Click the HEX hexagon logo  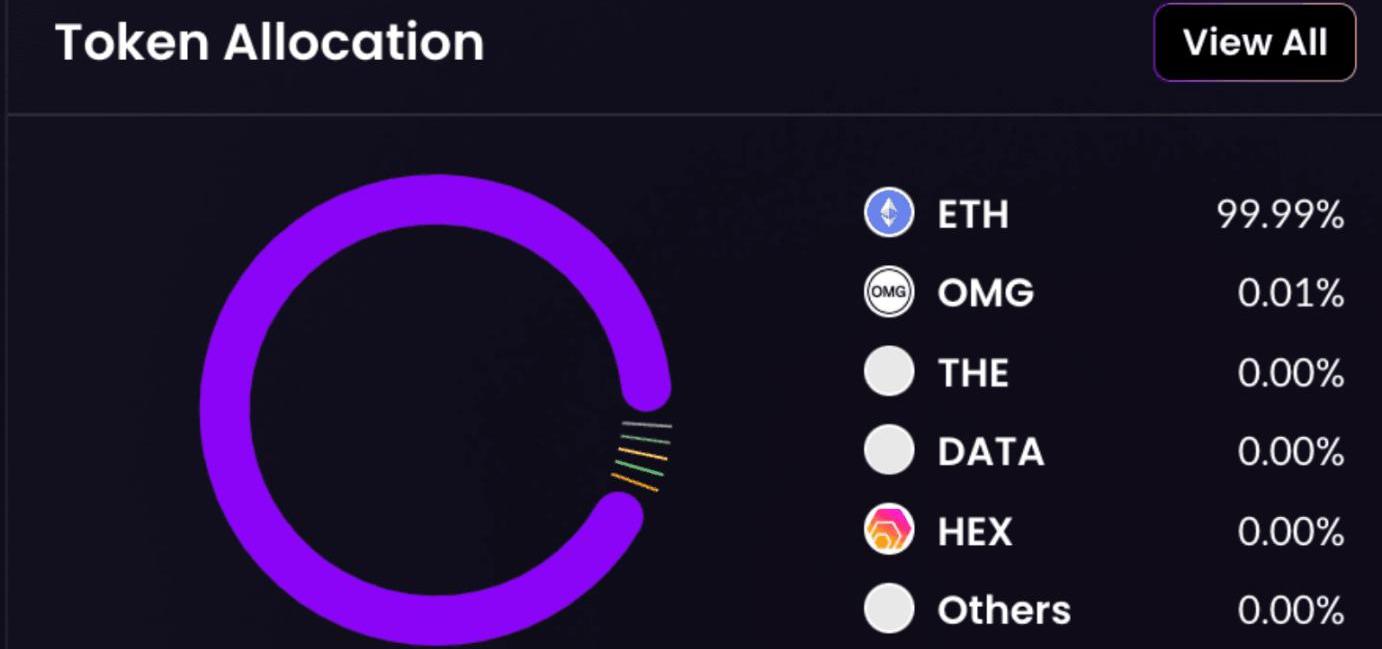point(888,530)
